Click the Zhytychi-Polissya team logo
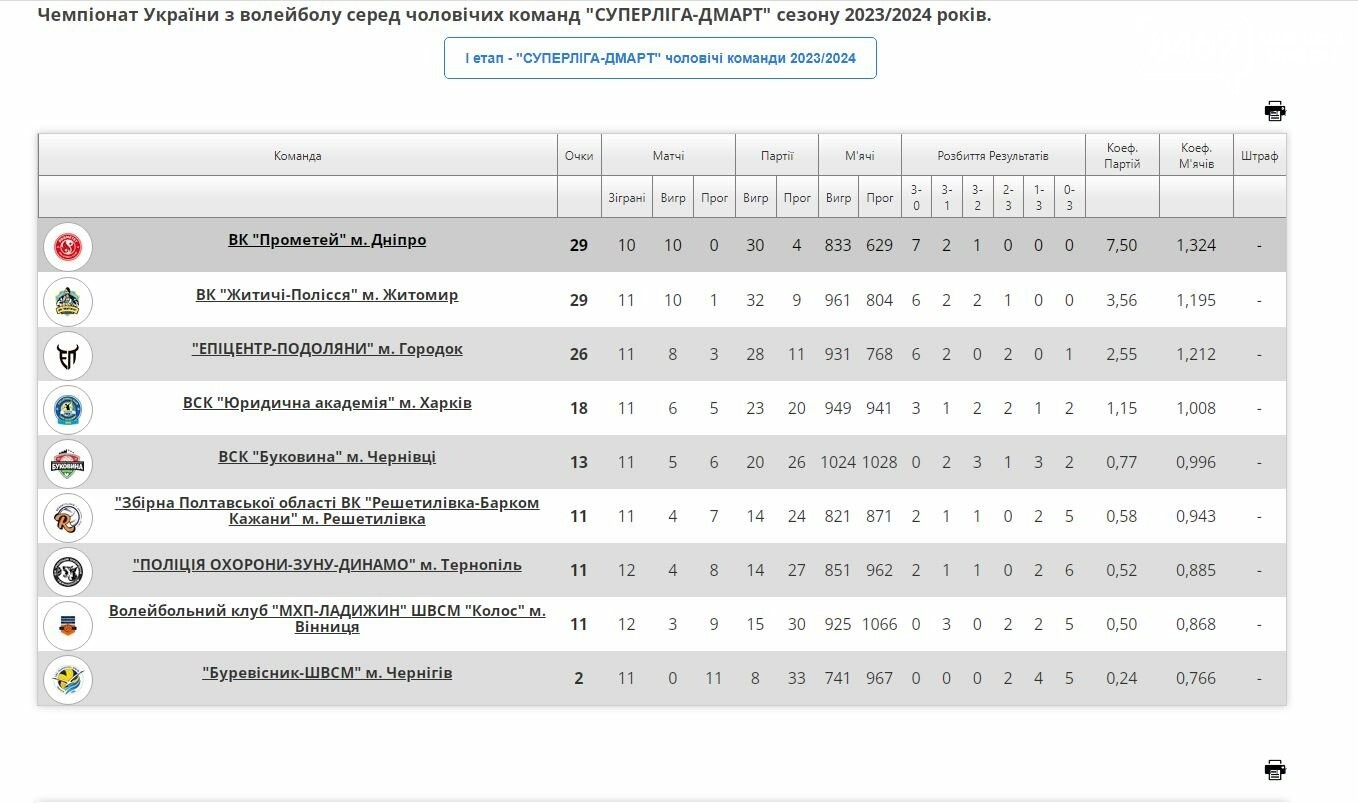Image resolution: width=1358 pixels, height=803 pixels. pos(68,301)
